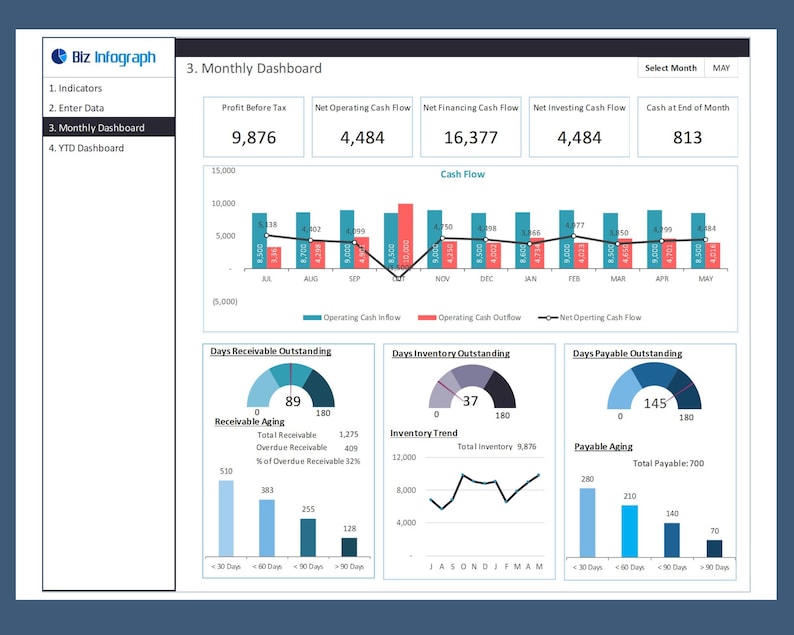Click the Profit Before Tax card value 9,876
The height and width of the screenshot is (635, 794).
pyautogui.click(x=254, y=137)
